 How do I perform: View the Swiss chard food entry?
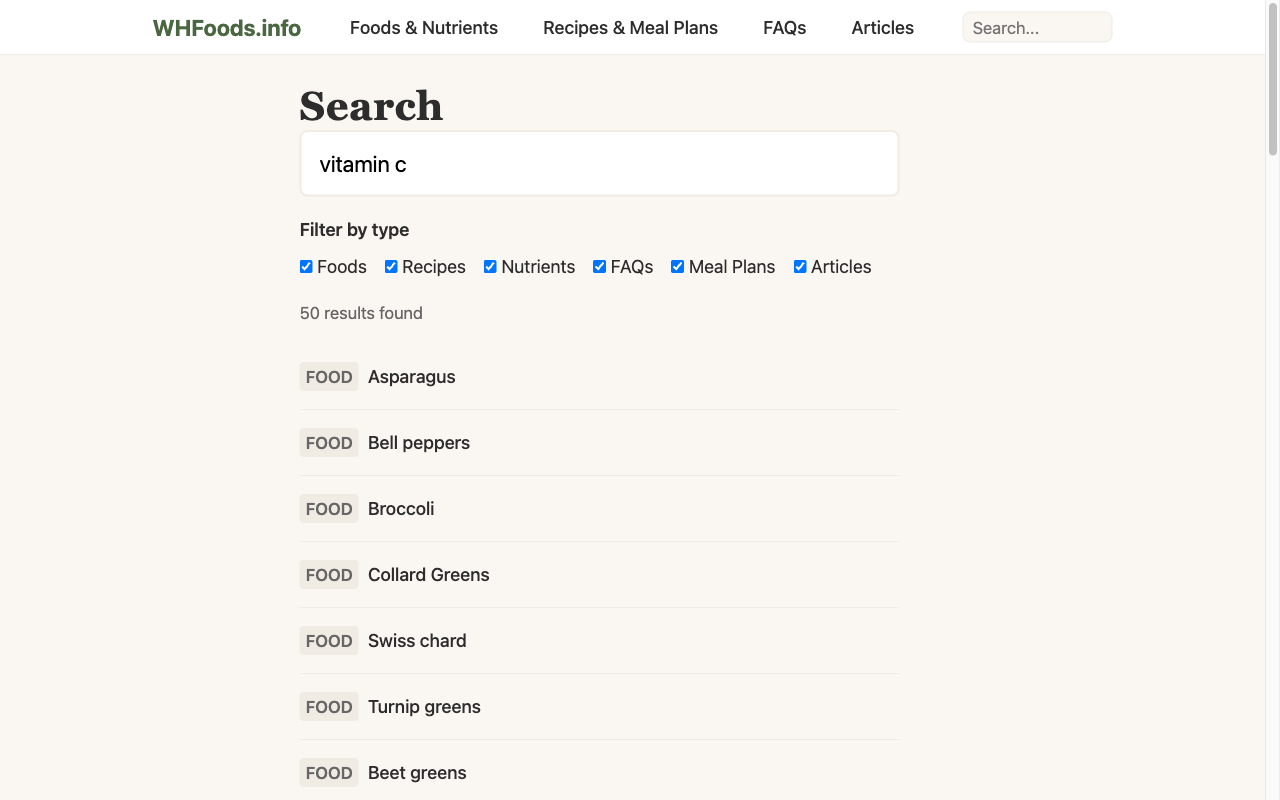tap(417, 640)
